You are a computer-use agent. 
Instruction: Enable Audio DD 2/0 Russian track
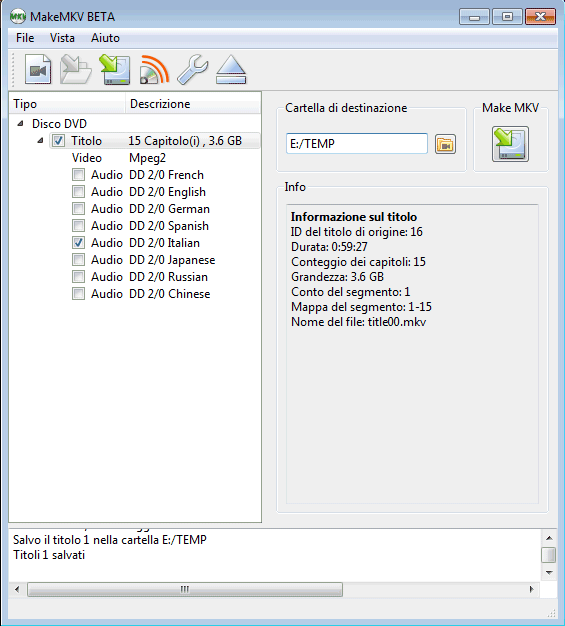(x=78, y=276)
